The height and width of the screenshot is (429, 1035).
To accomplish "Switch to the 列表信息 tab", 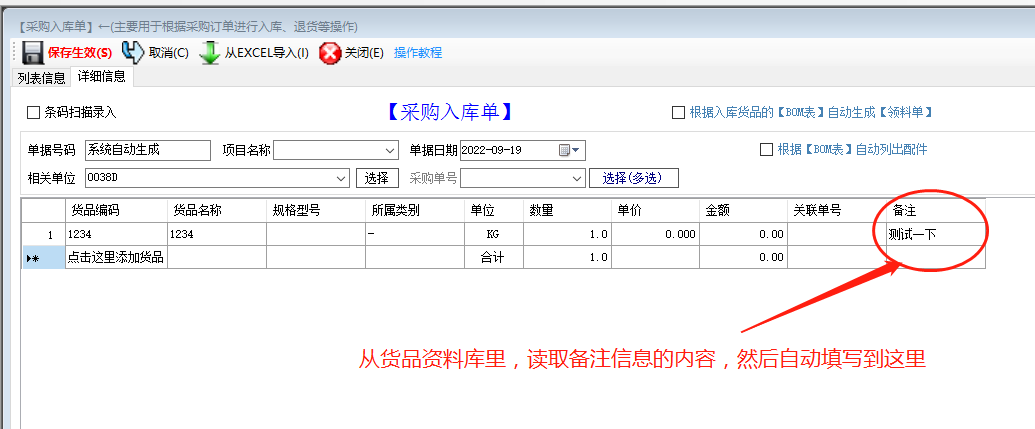I will tap(42, 78).
